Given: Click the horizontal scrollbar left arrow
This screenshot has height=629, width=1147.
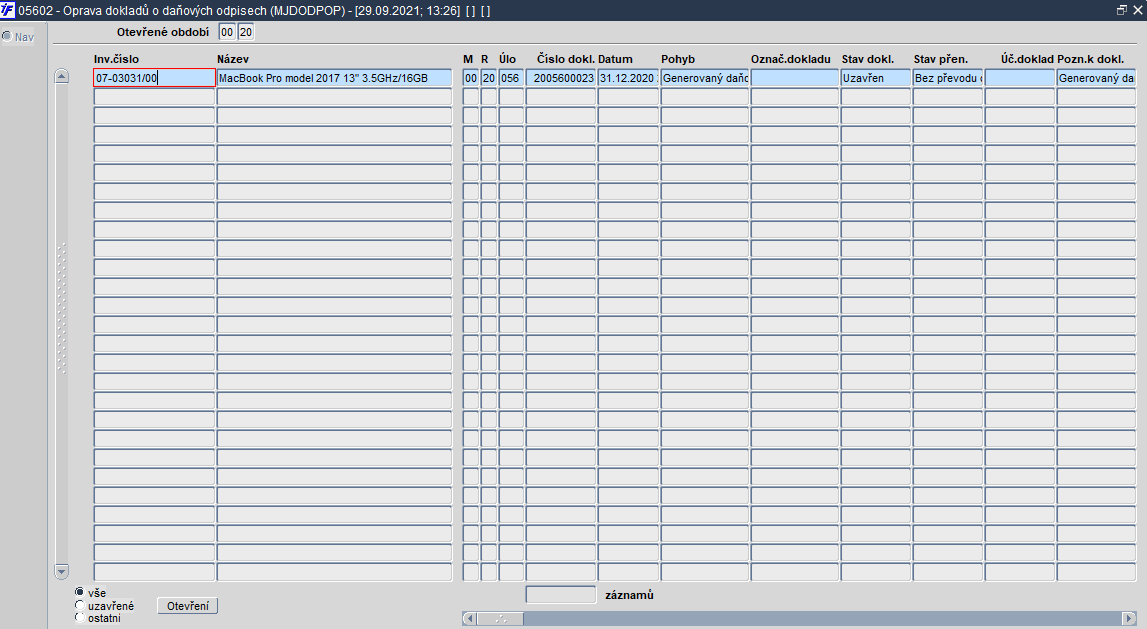Looking at the screenshot, I should tap(470, 619).
